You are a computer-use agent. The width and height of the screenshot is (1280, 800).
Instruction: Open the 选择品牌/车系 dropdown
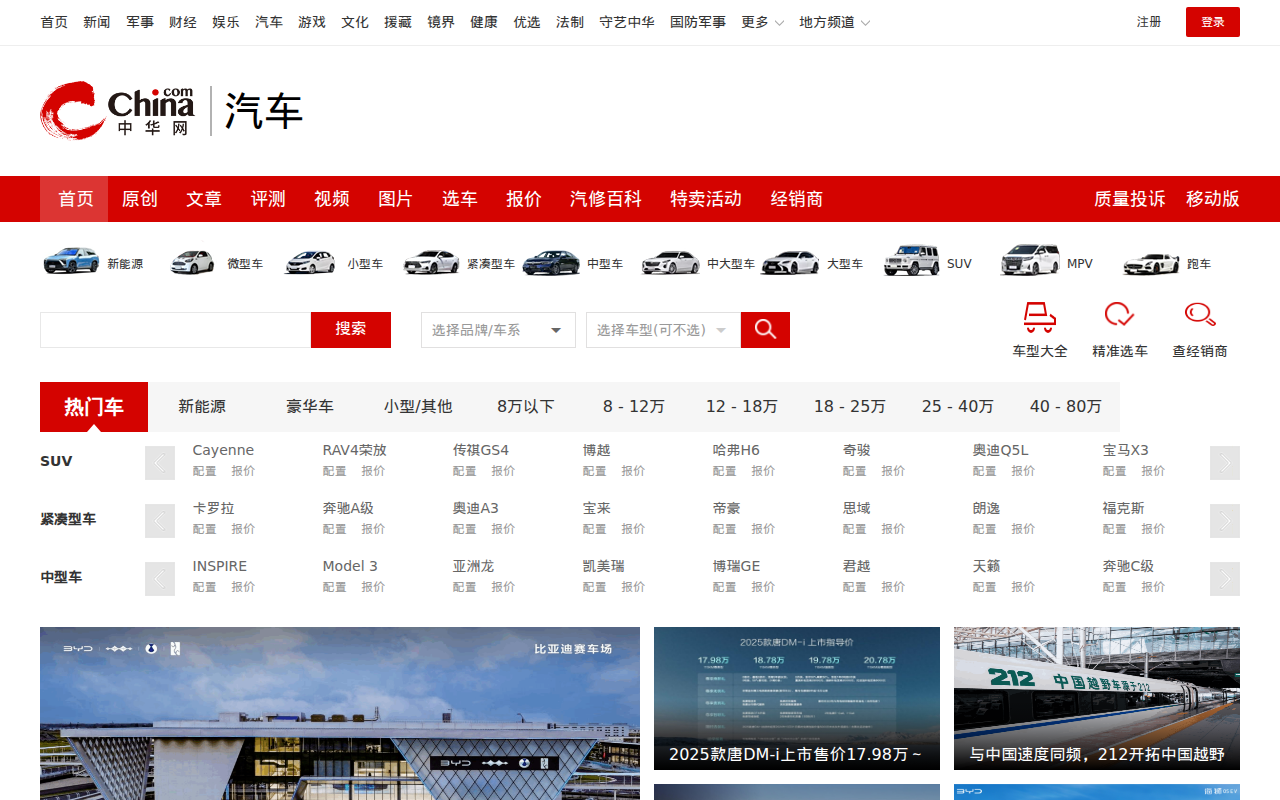pyautogui.click(x=498, y=330)
